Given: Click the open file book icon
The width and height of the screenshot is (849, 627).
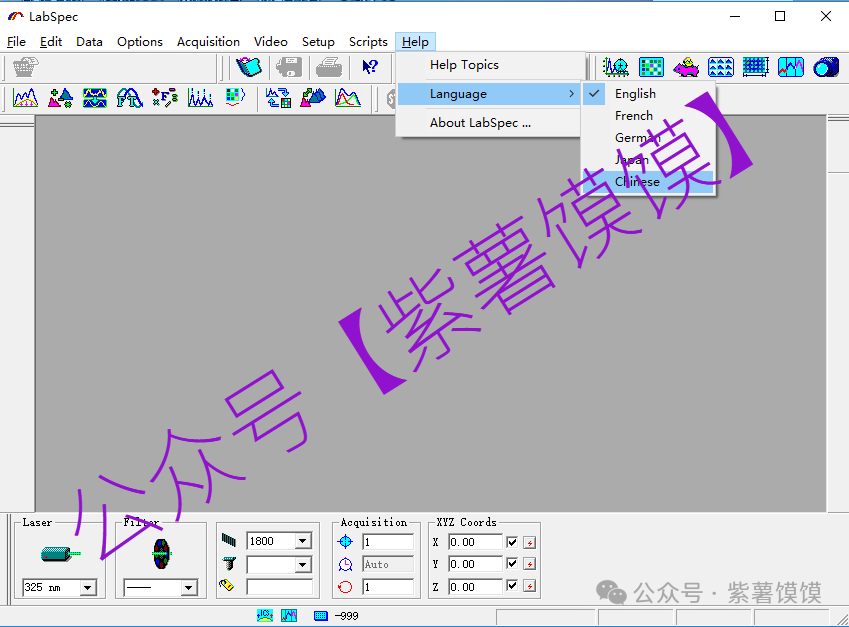Looking at the screenshot, I should [x=247, y=67].
